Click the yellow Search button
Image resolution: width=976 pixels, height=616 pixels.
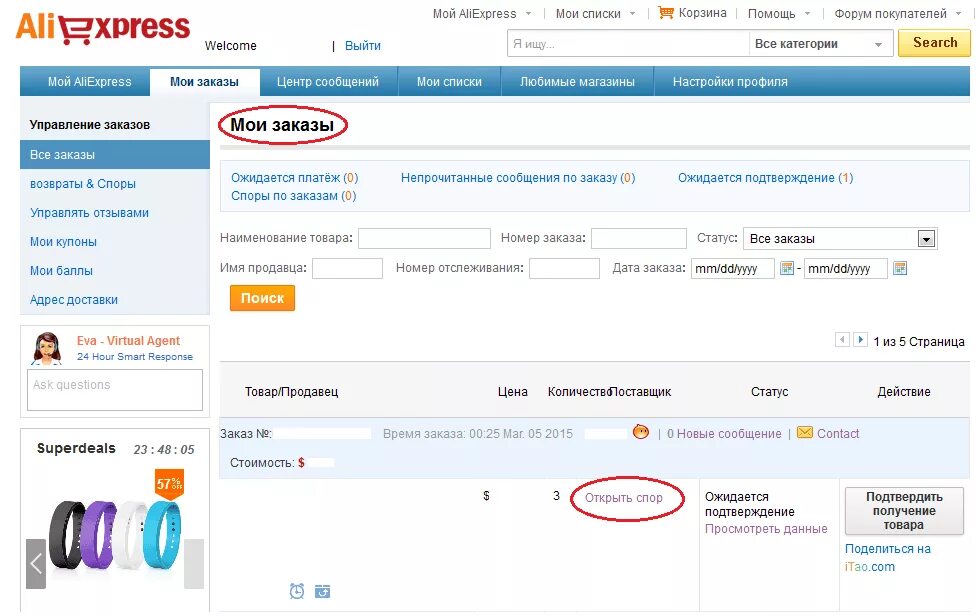pos(934,43)
